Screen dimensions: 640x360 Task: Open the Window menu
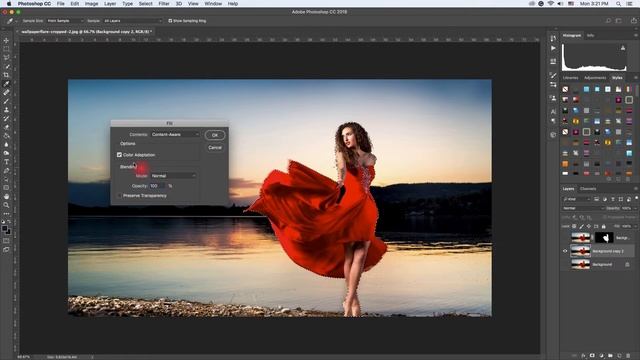pos(213,4)
